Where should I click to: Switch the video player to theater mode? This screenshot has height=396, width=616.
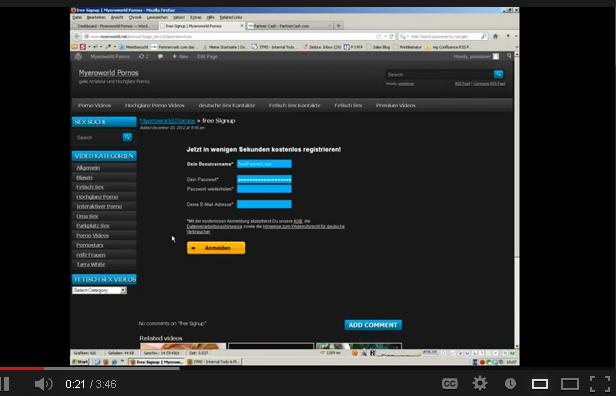[x=540, y=384]
